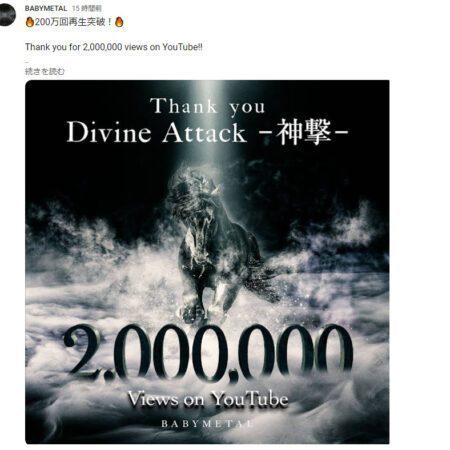Click the 神撃 kanji in the artwork
The height and width of the screenshot is (450, 450).
[304, 132]
